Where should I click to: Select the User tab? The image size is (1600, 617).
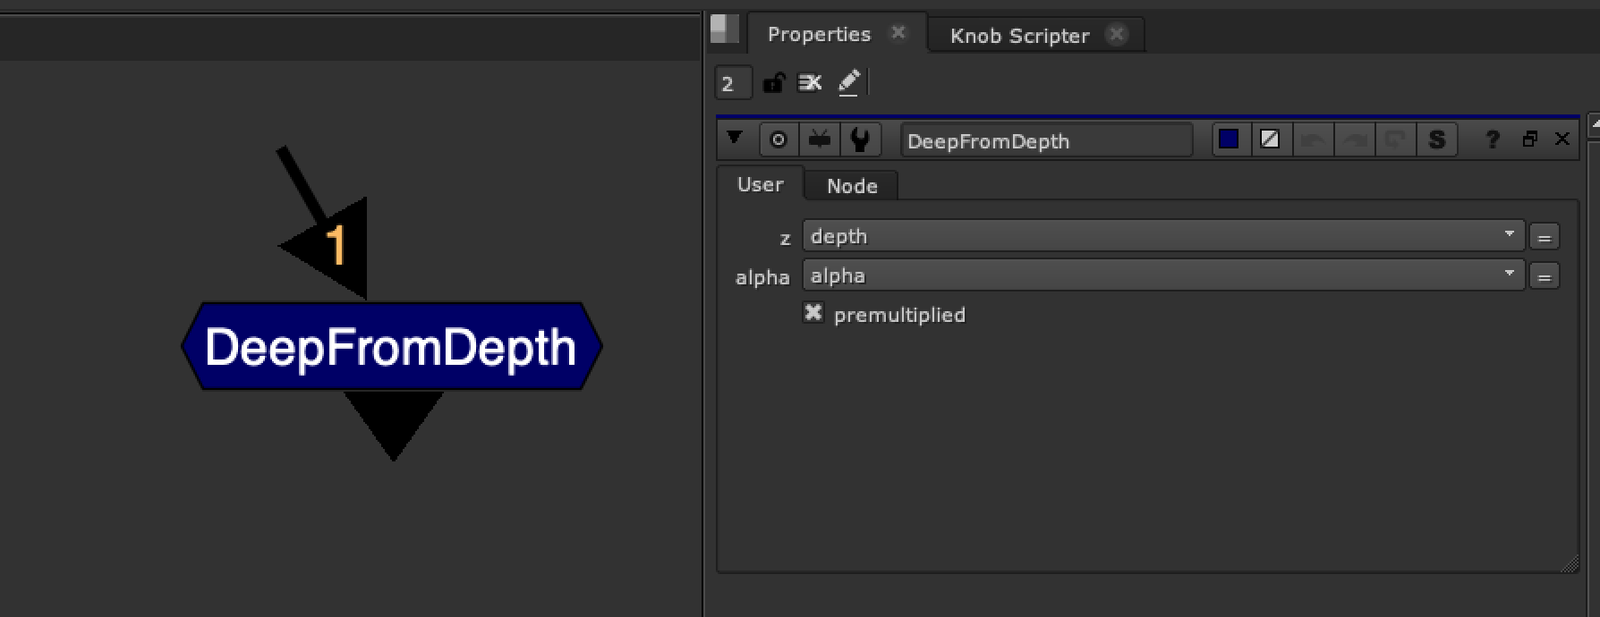[760, 184]
